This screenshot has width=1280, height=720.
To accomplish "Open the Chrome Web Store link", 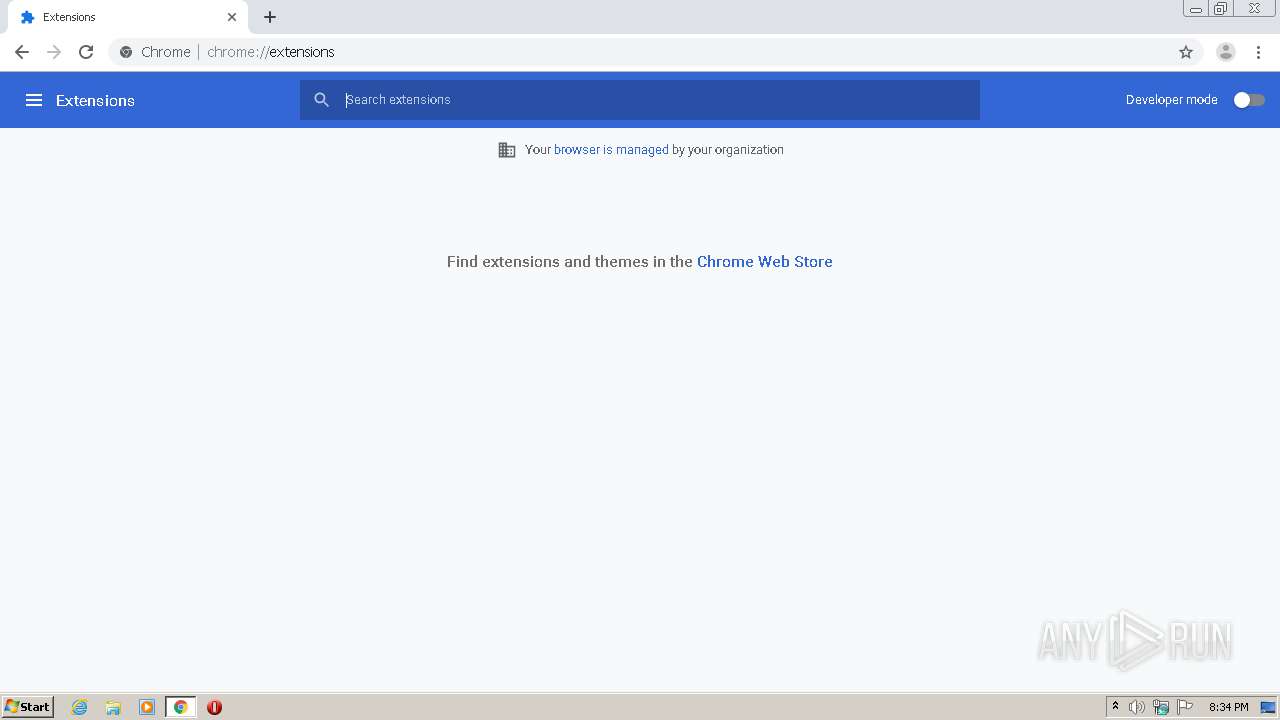I will [764, 261].
